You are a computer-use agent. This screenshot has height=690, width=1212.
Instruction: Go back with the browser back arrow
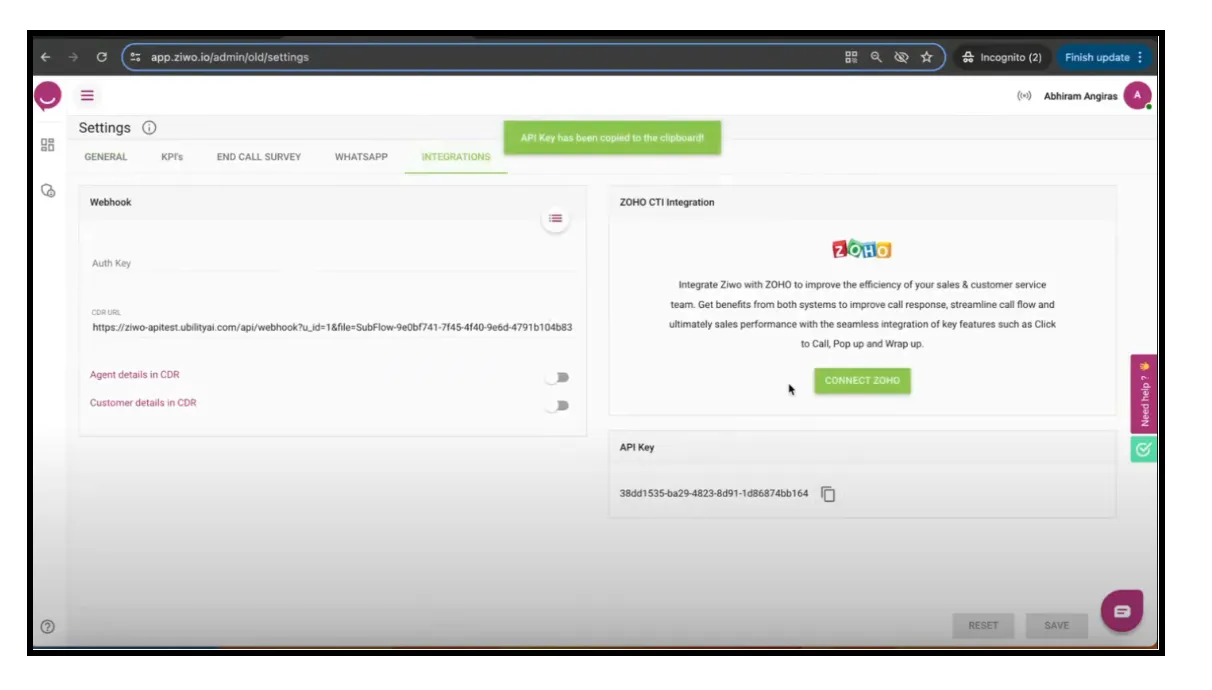46,57
